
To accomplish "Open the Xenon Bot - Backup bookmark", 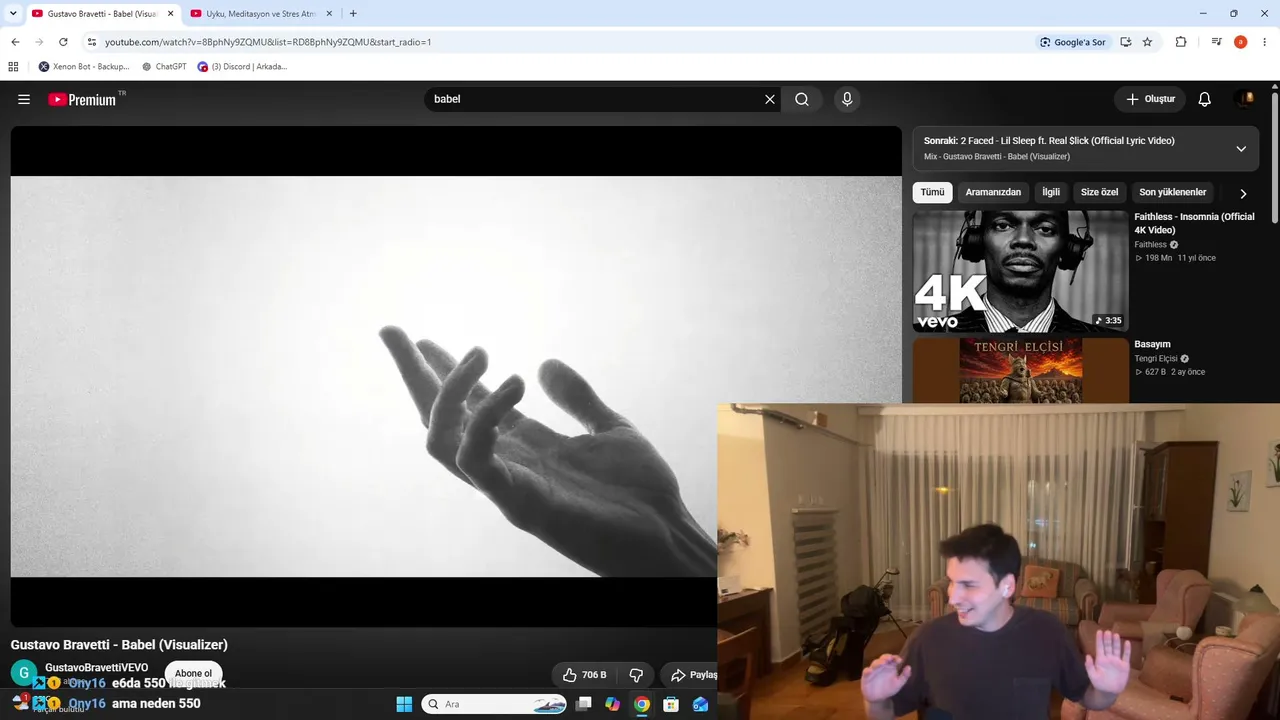I will (84, 67).
